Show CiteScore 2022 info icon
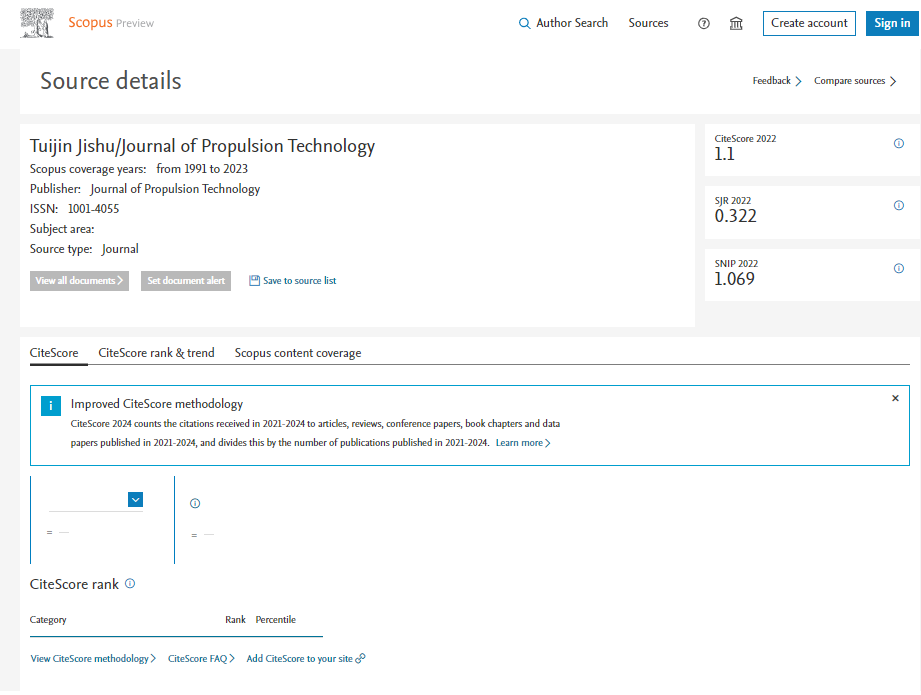The height and width of the screenshot is (695, 921). pos(898,144)
